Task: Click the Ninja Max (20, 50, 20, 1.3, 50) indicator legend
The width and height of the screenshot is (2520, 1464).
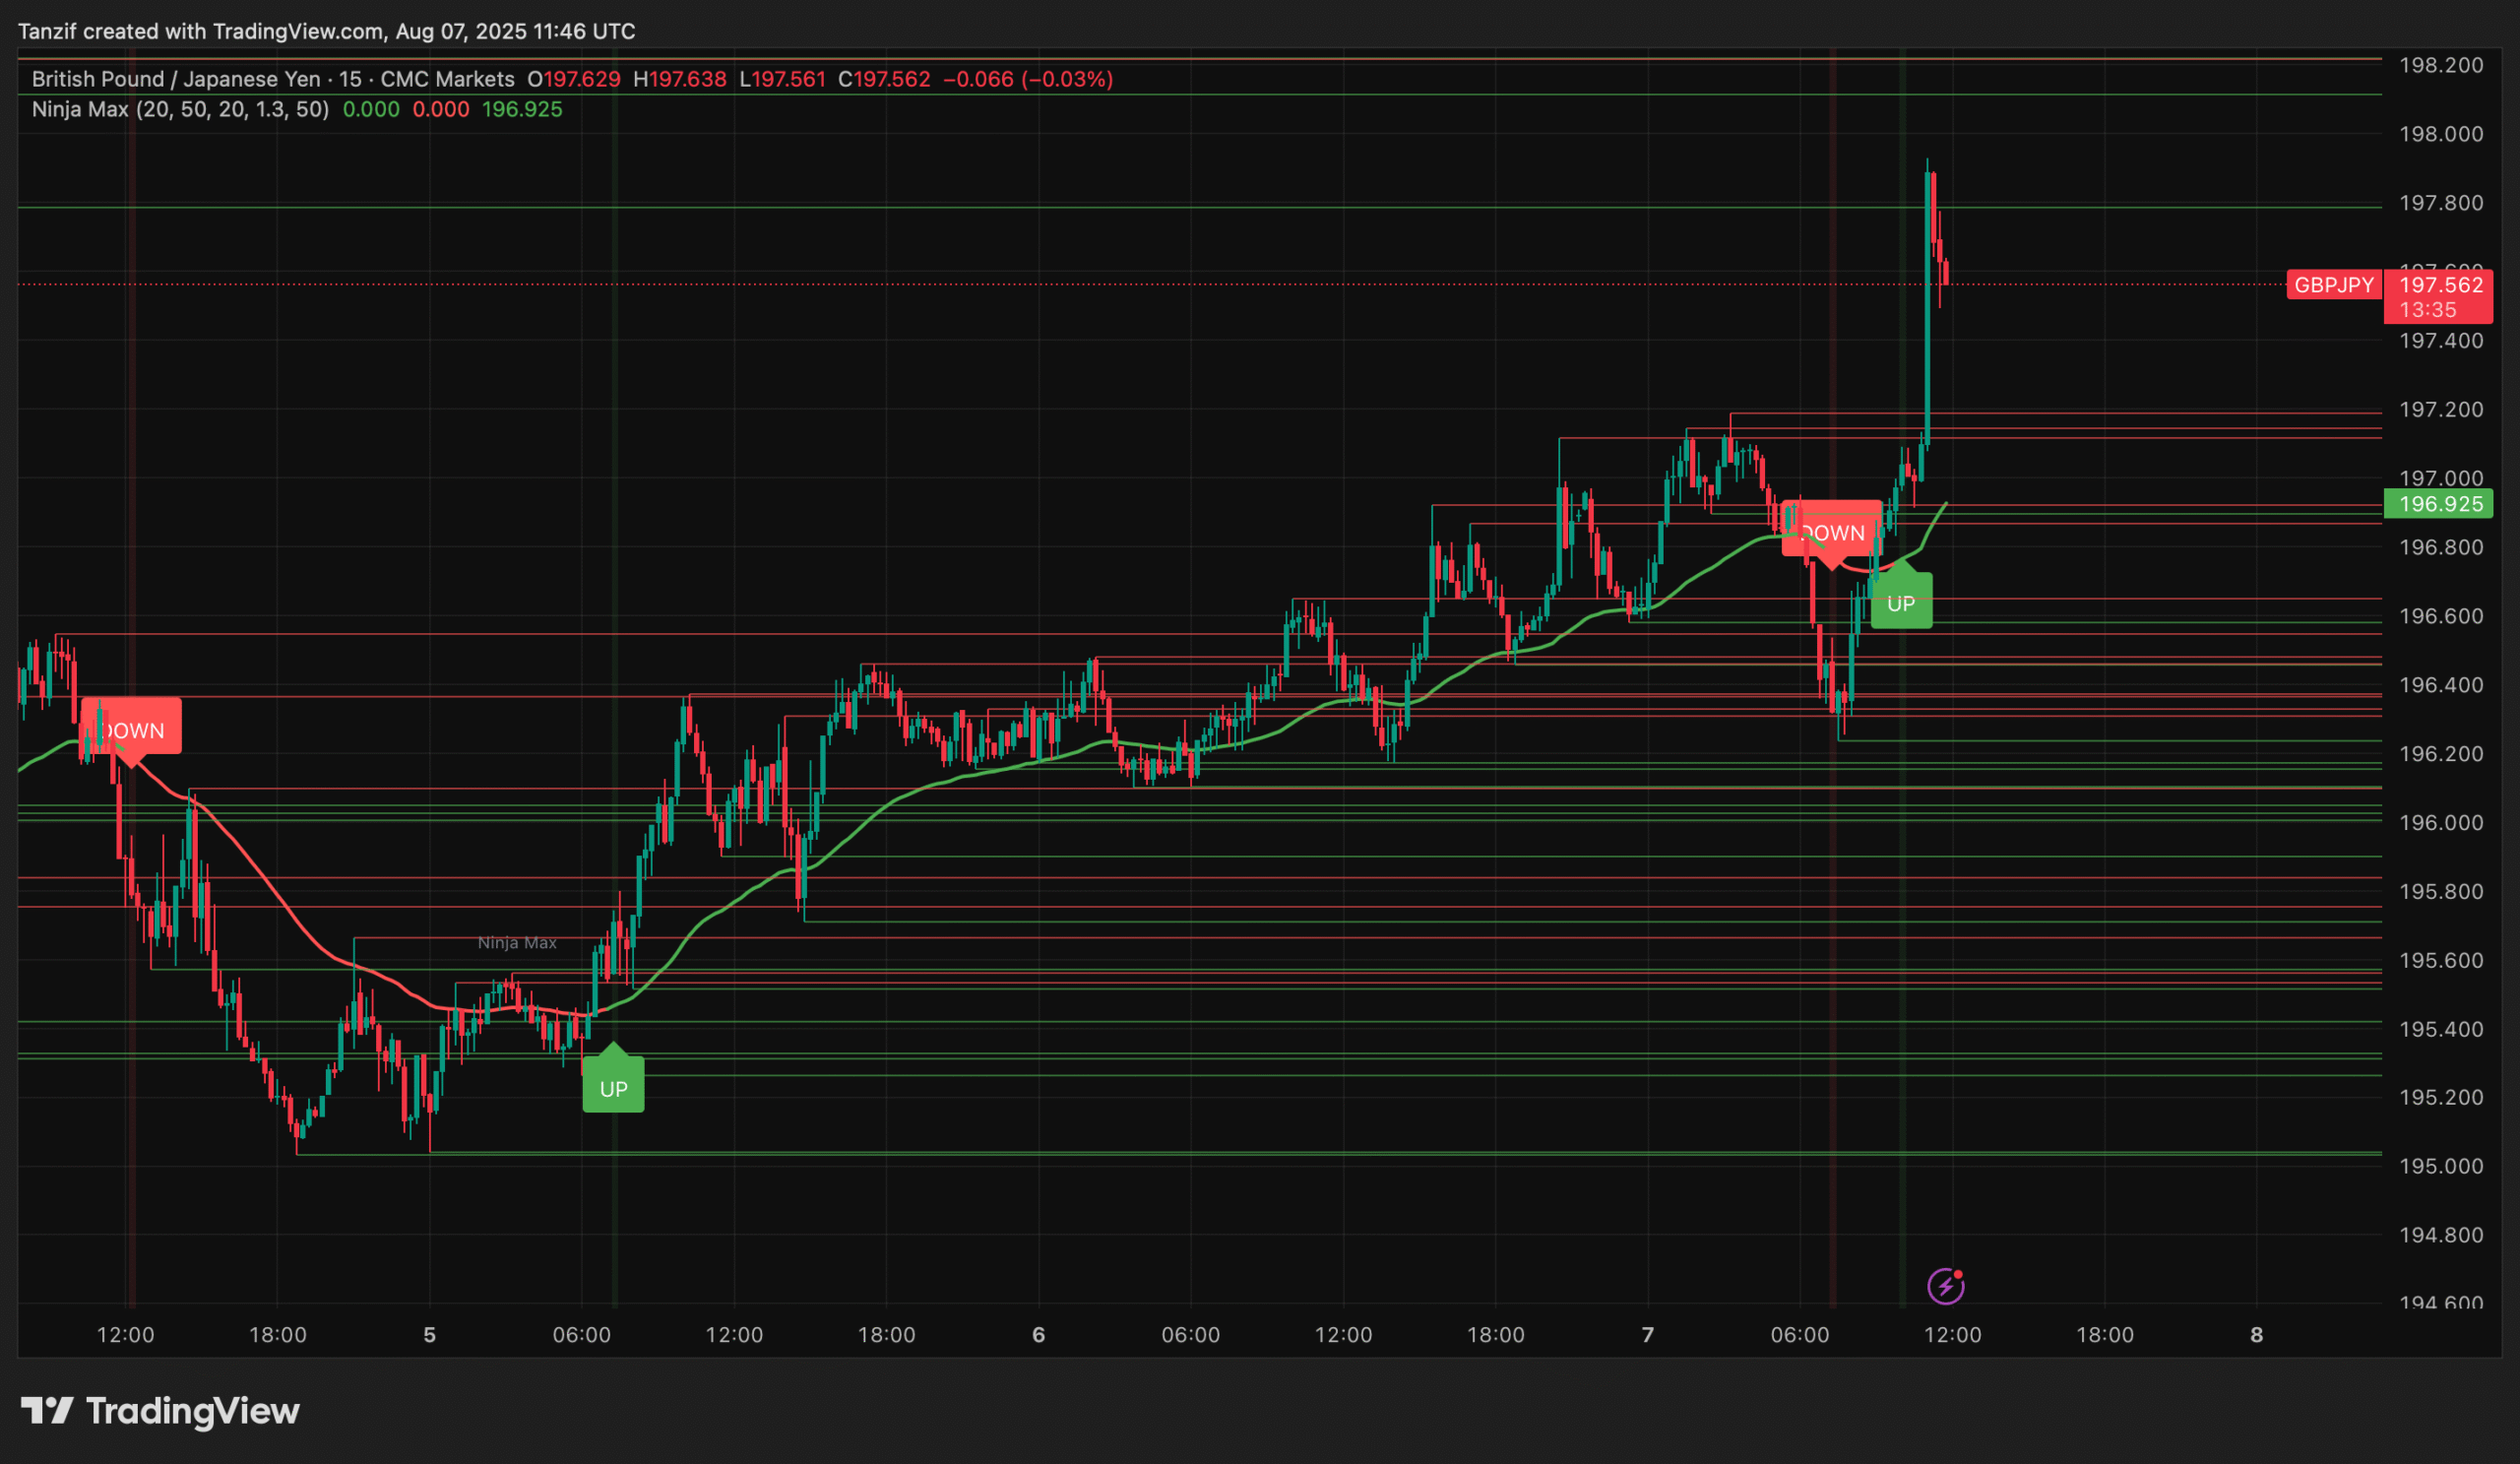Action: click(x=180, y=109)
